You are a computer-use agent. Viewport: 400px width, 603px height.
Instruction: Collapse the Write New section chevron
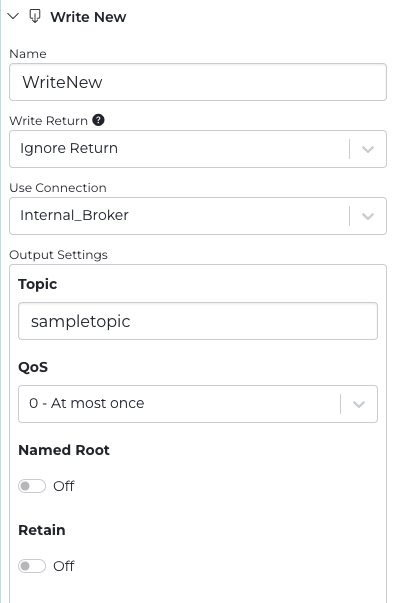click(13, 16)
